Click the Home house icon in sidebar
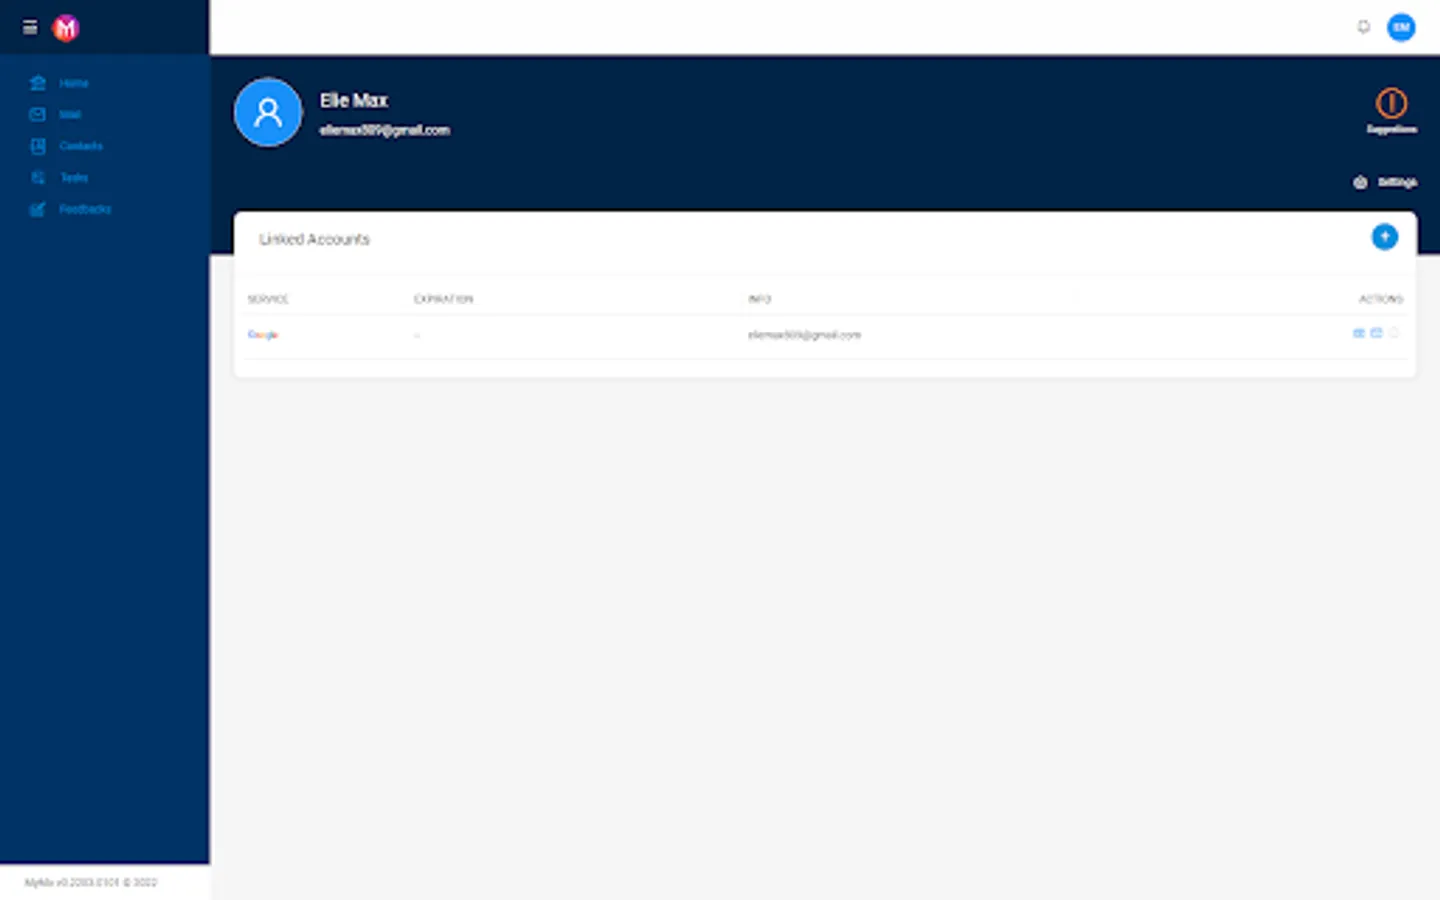 [x=38, y=83]
